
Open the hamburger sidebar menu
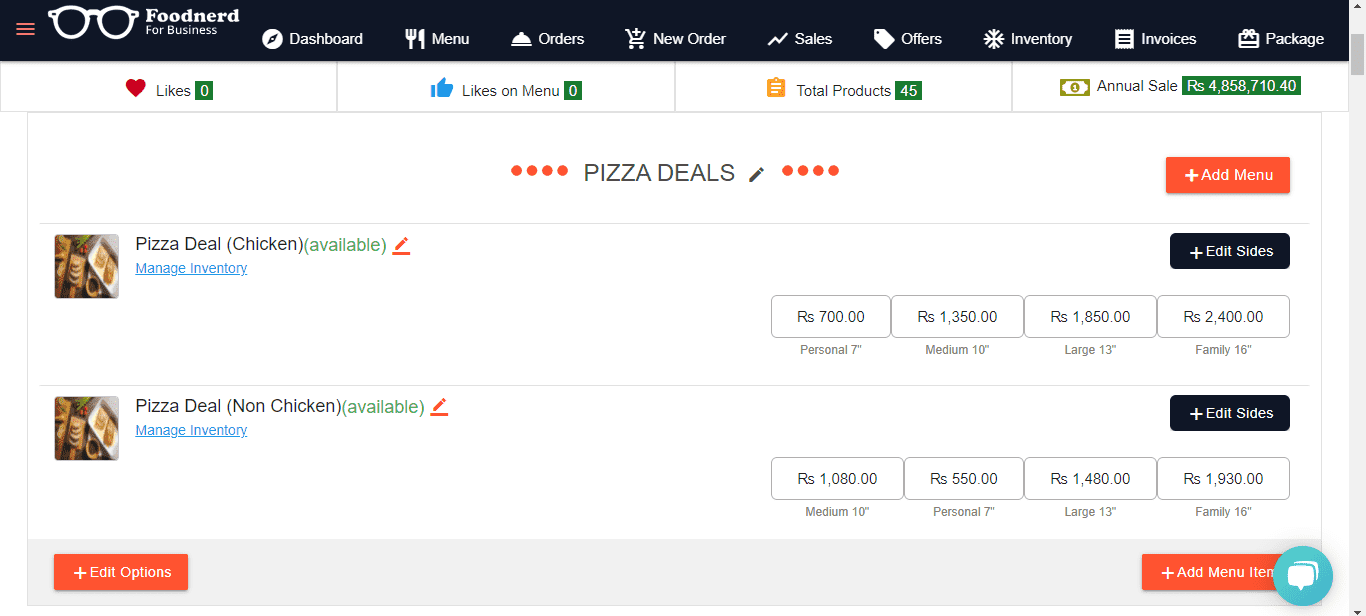[x=25, y=29]
